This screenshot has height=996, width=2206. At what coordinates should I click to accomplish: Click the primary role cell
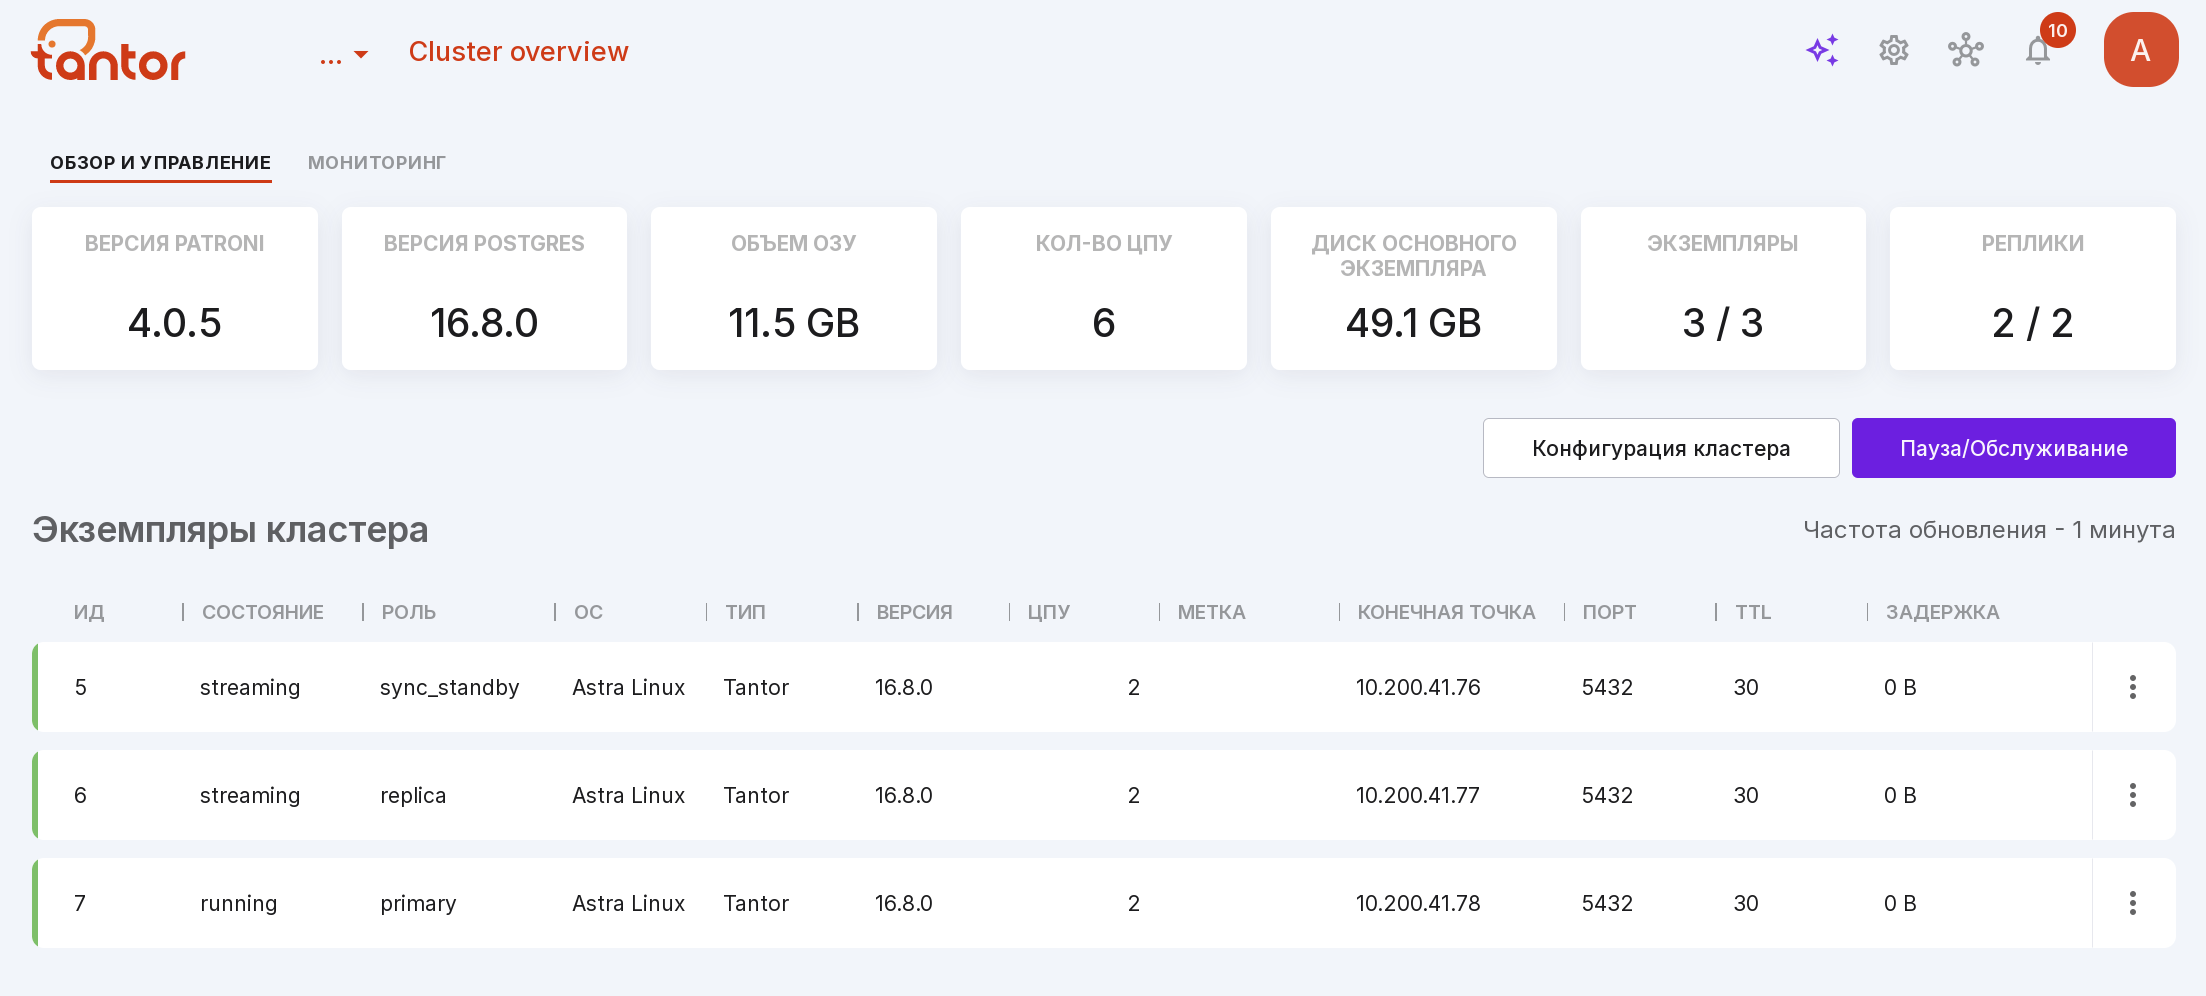[x=418, y=904]
